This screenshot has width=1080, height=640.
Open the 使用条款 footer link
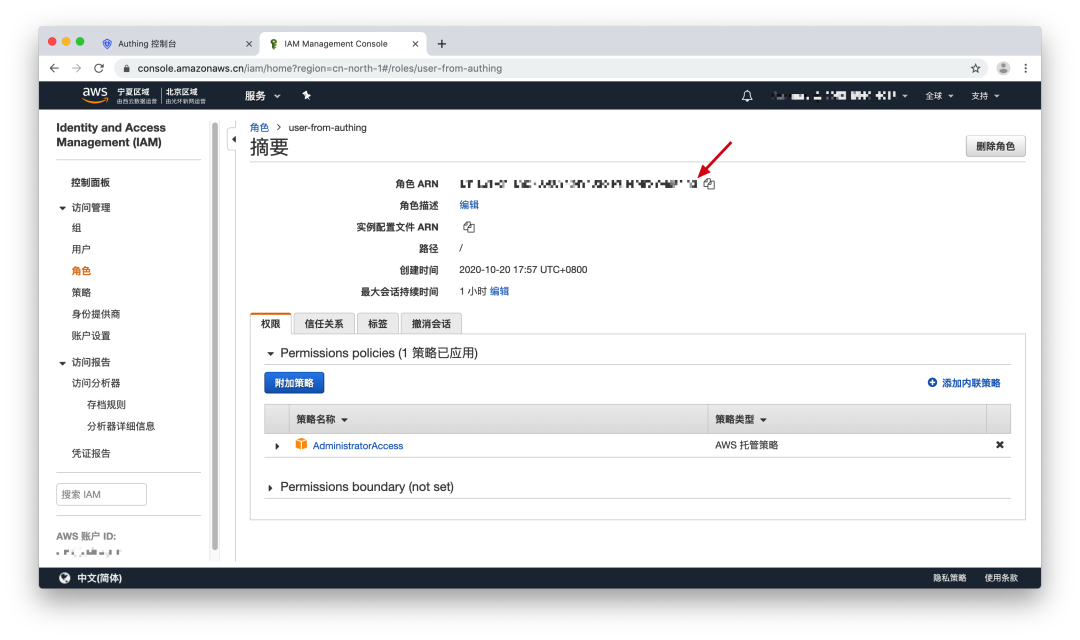1001,578
